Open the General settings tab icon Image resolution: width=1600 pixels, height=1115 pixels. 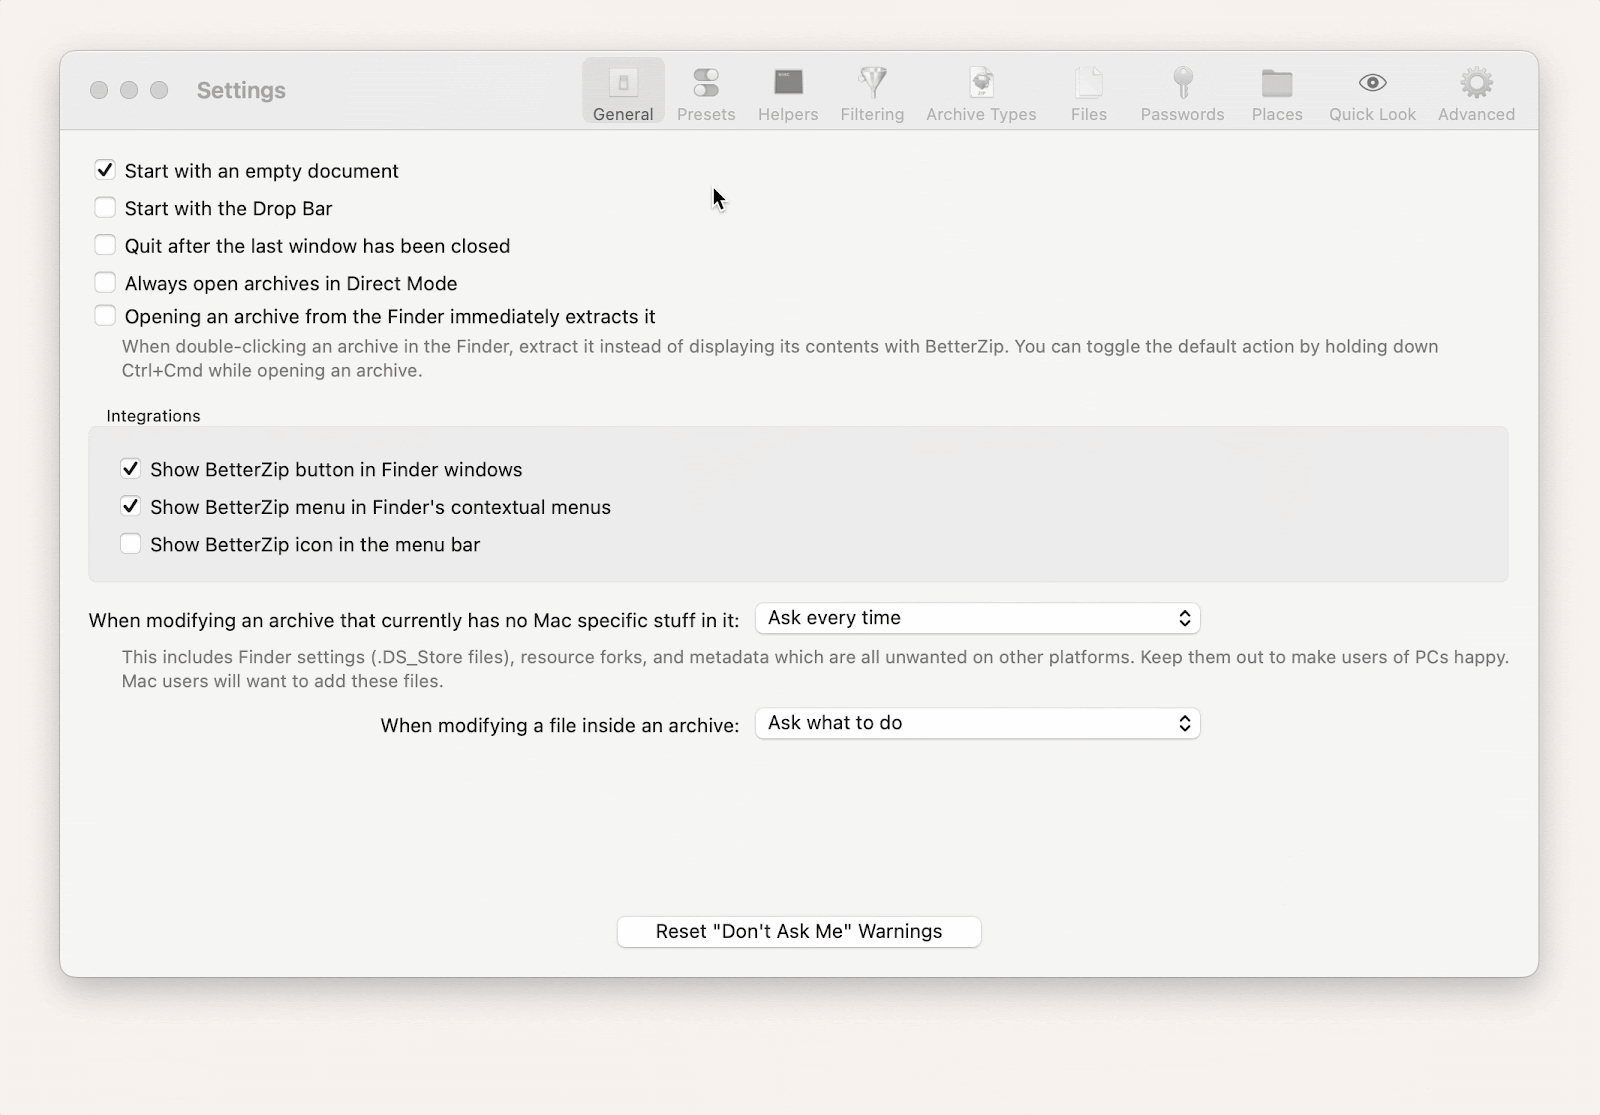(x=622, y=90)
